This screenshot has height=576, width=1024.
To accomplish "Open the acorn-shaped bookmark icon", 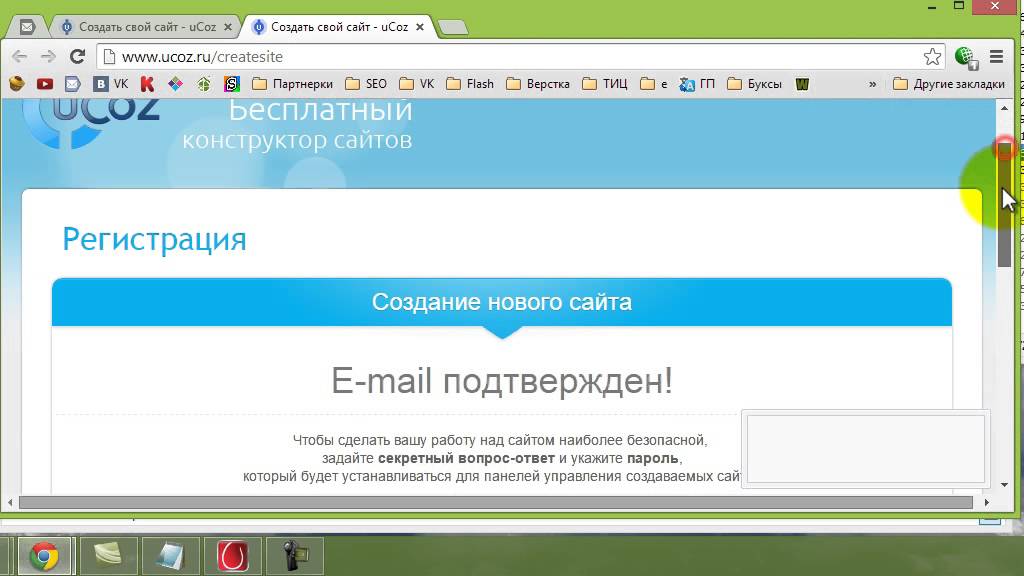I will coord(17,84).
